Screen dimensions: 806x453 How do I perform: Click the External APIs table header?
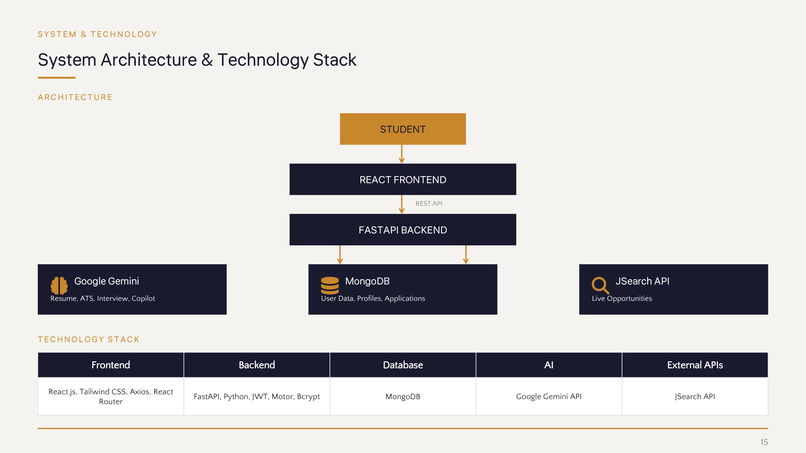[695, 365]
